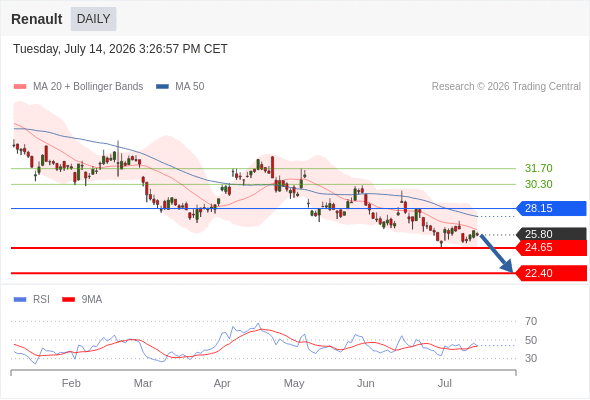590x400 pixels.
Task: Toggle the 9MA legend entry
Action: 82,300
